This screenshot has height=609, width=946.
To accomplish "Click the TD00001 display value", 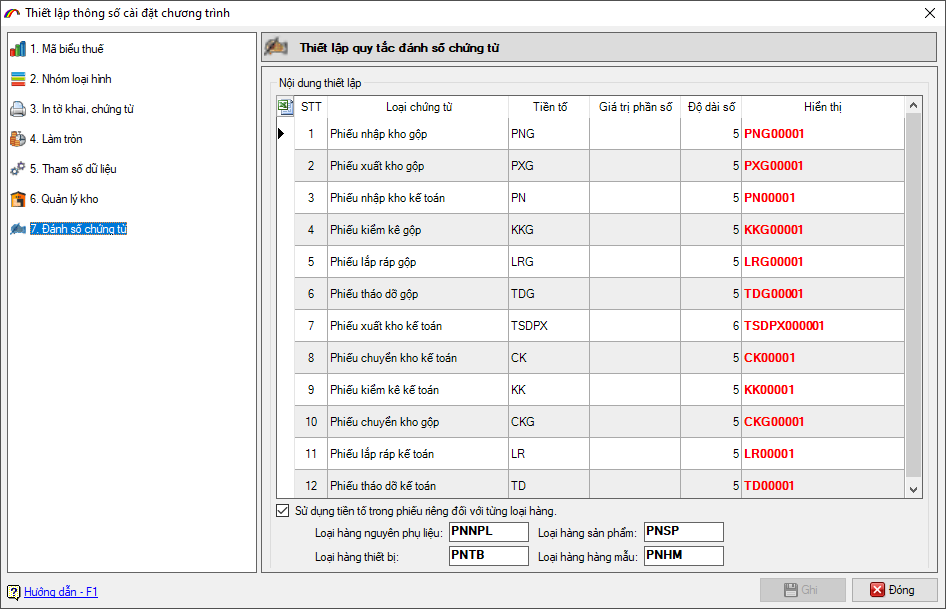I will coord(769,486).
